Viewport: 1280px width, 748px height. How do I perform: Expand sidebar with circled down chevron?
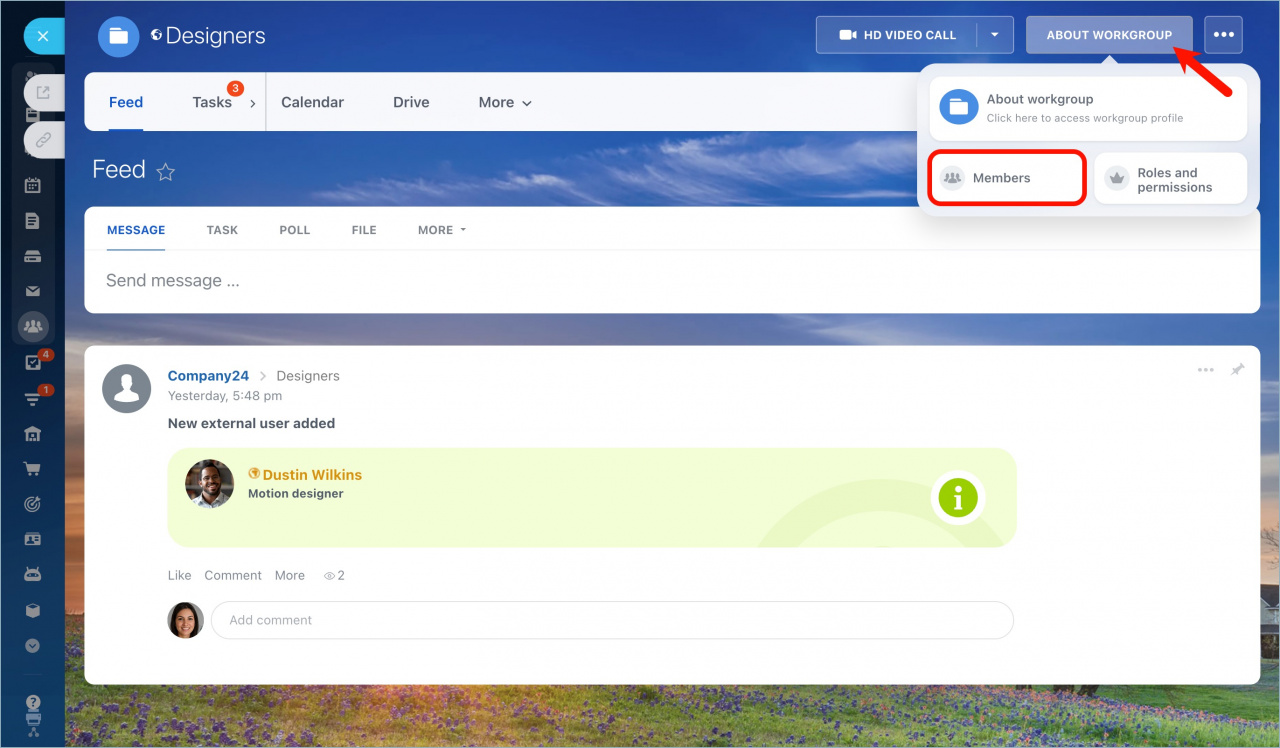(x=32, y=646)
